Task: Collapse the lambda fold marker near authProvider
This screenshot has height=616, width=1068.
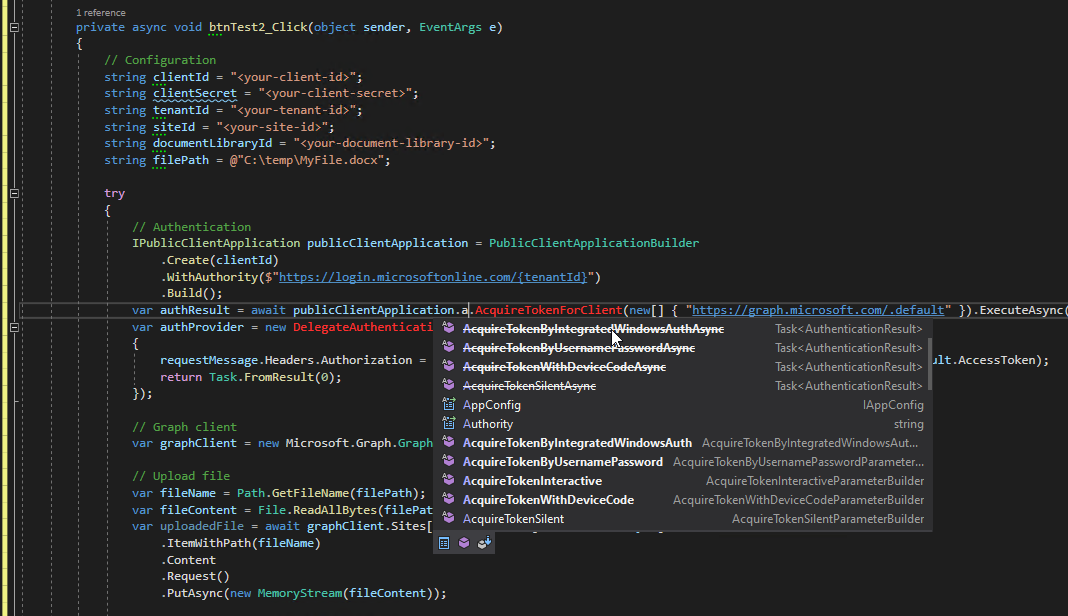Action: [x=13, y=327]
